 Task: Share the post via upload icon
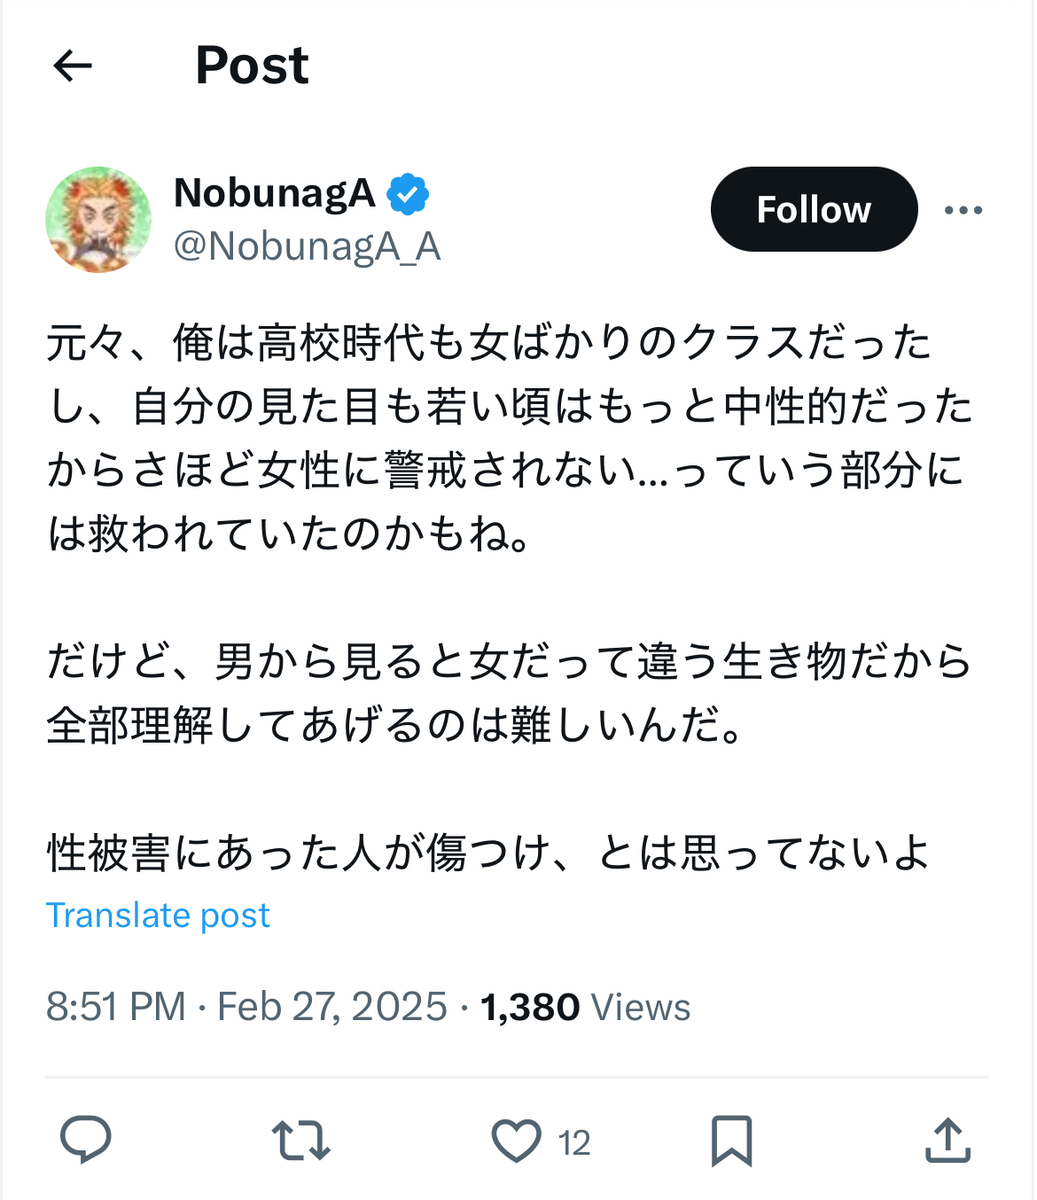pyautogui.click(x=946, y=1141)
